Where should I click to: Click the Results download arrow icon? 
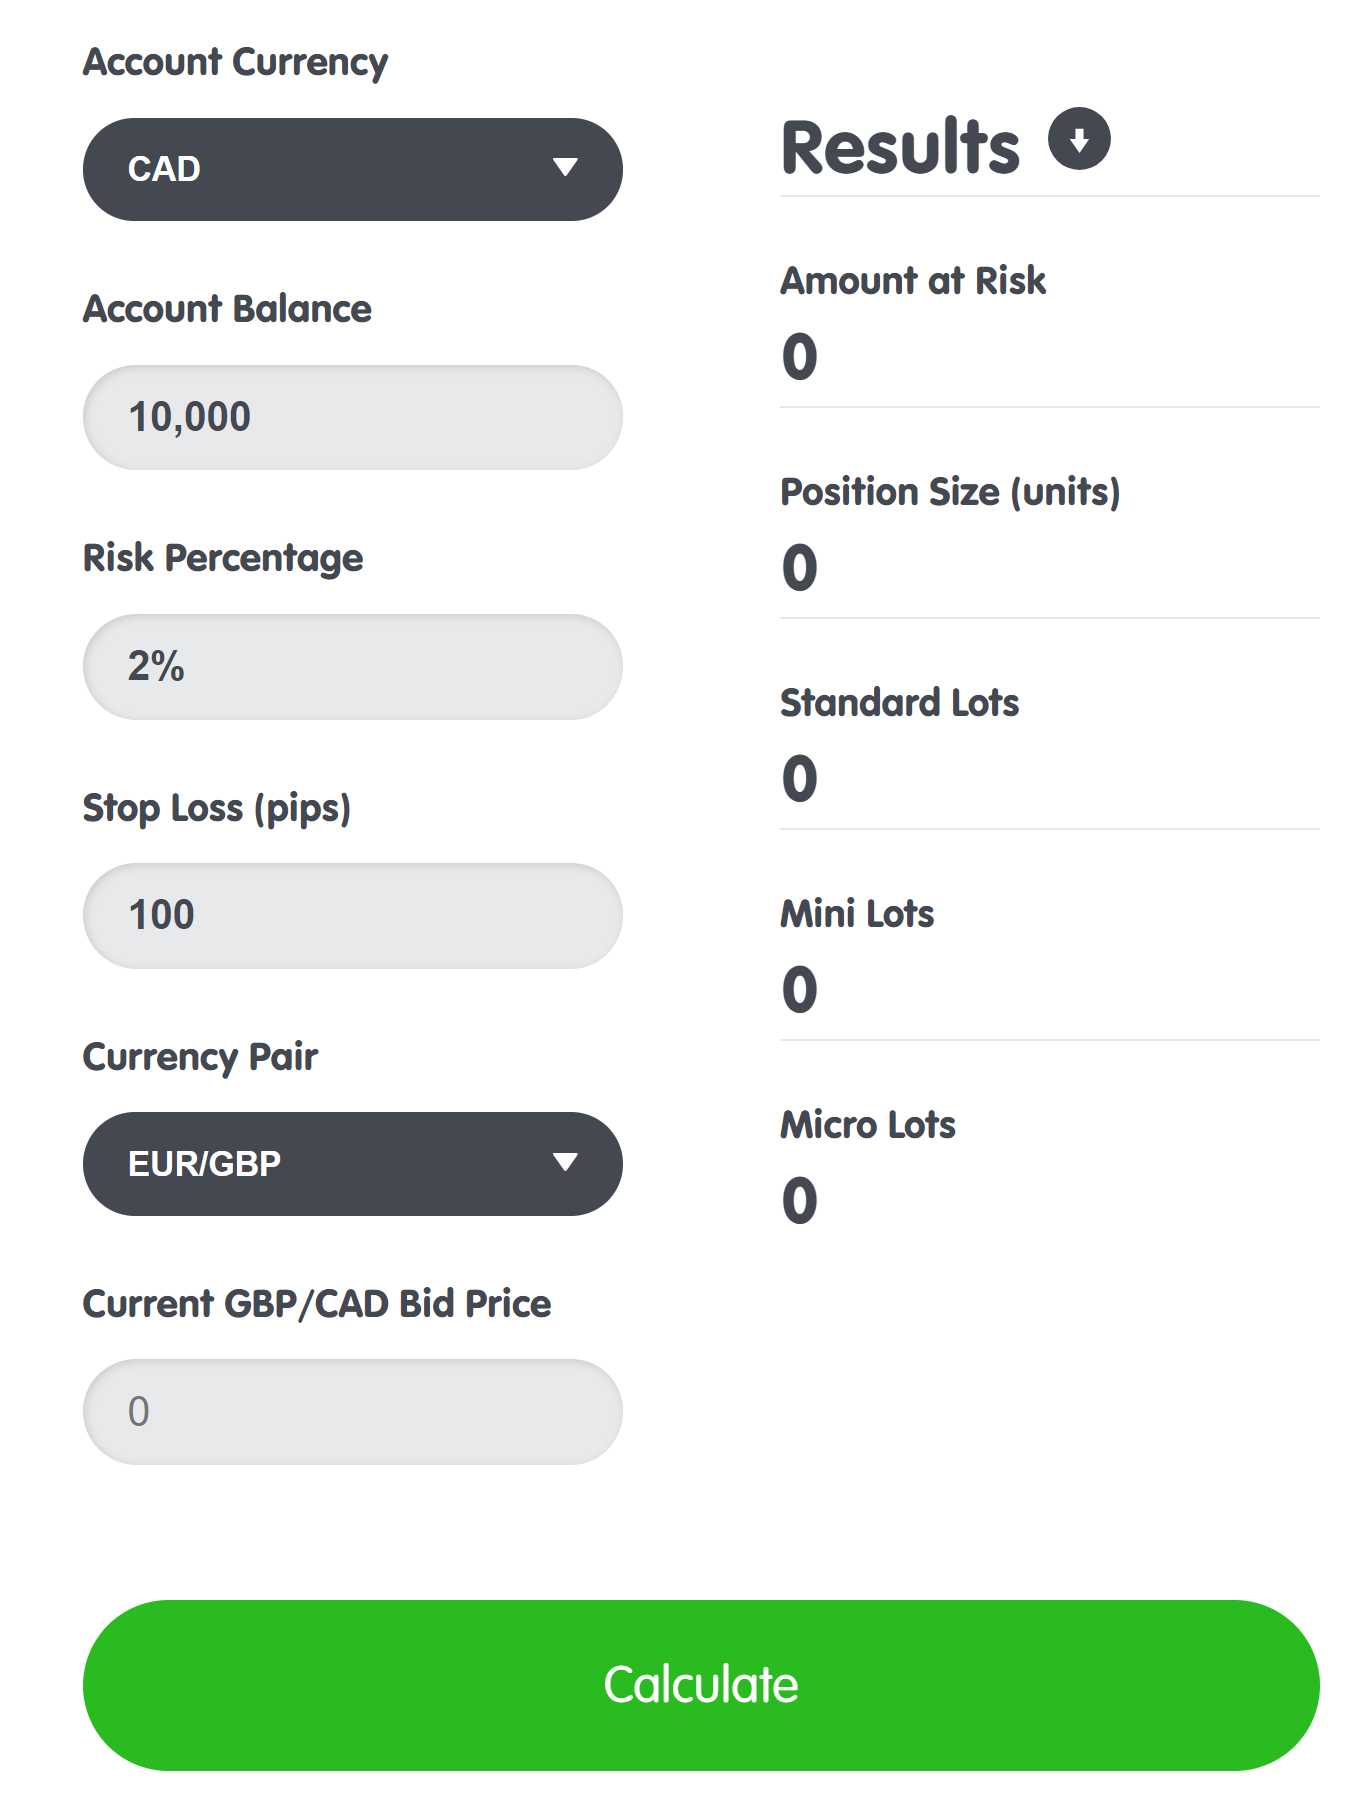(x=1080, y=143)
